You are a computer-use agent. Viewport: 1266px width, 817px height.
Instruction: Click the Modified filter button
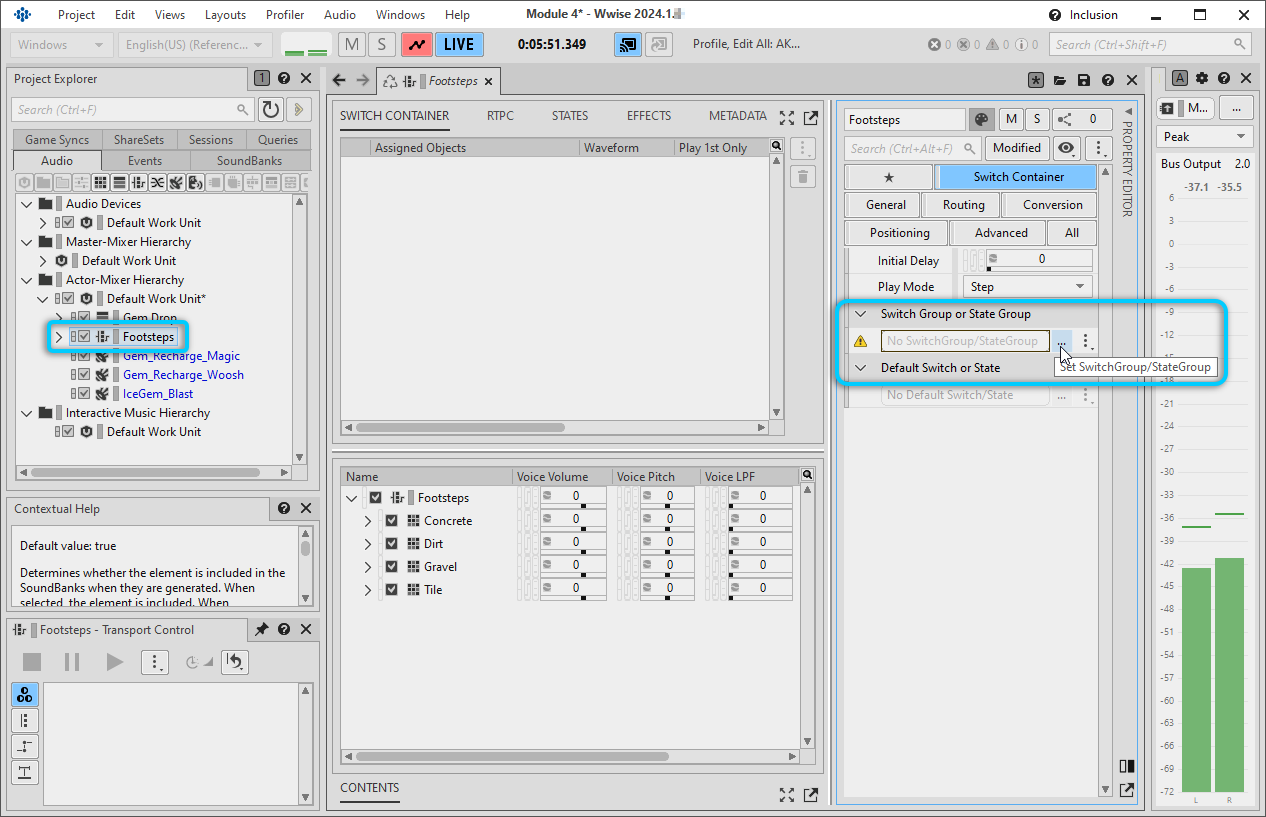[x=1017, y=148]
